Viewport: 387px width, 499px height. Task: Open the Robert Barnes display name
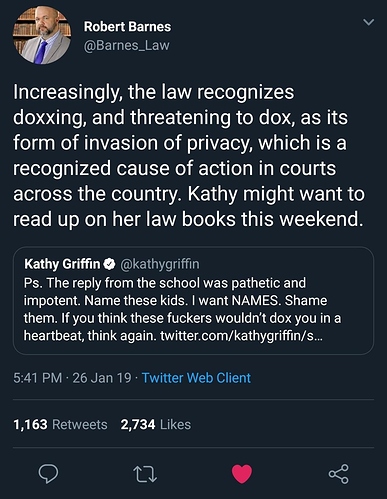tap(127, 27)
